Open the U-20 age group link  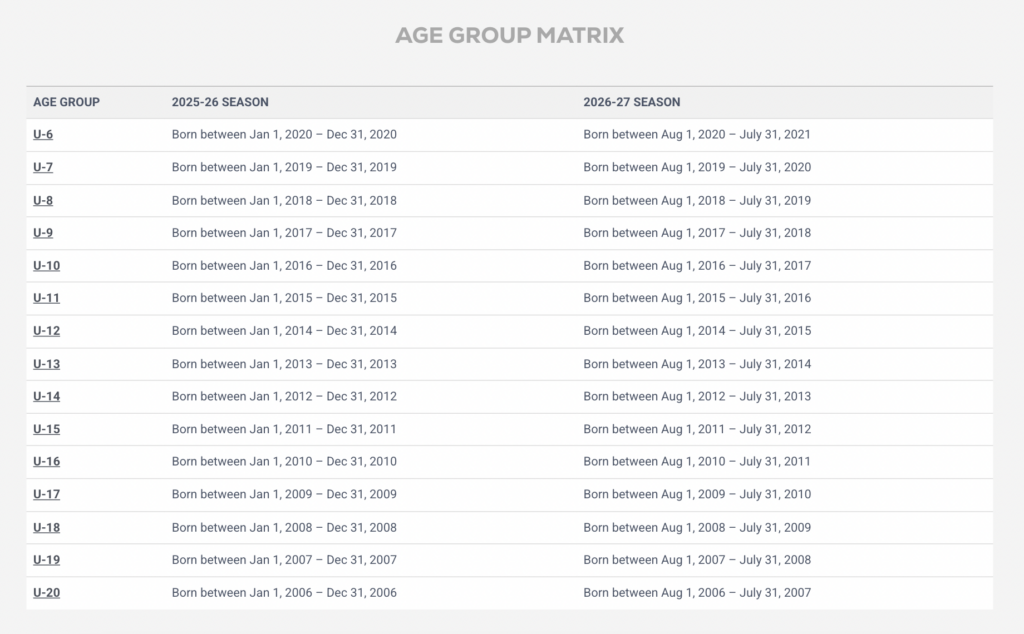point(46,592)
